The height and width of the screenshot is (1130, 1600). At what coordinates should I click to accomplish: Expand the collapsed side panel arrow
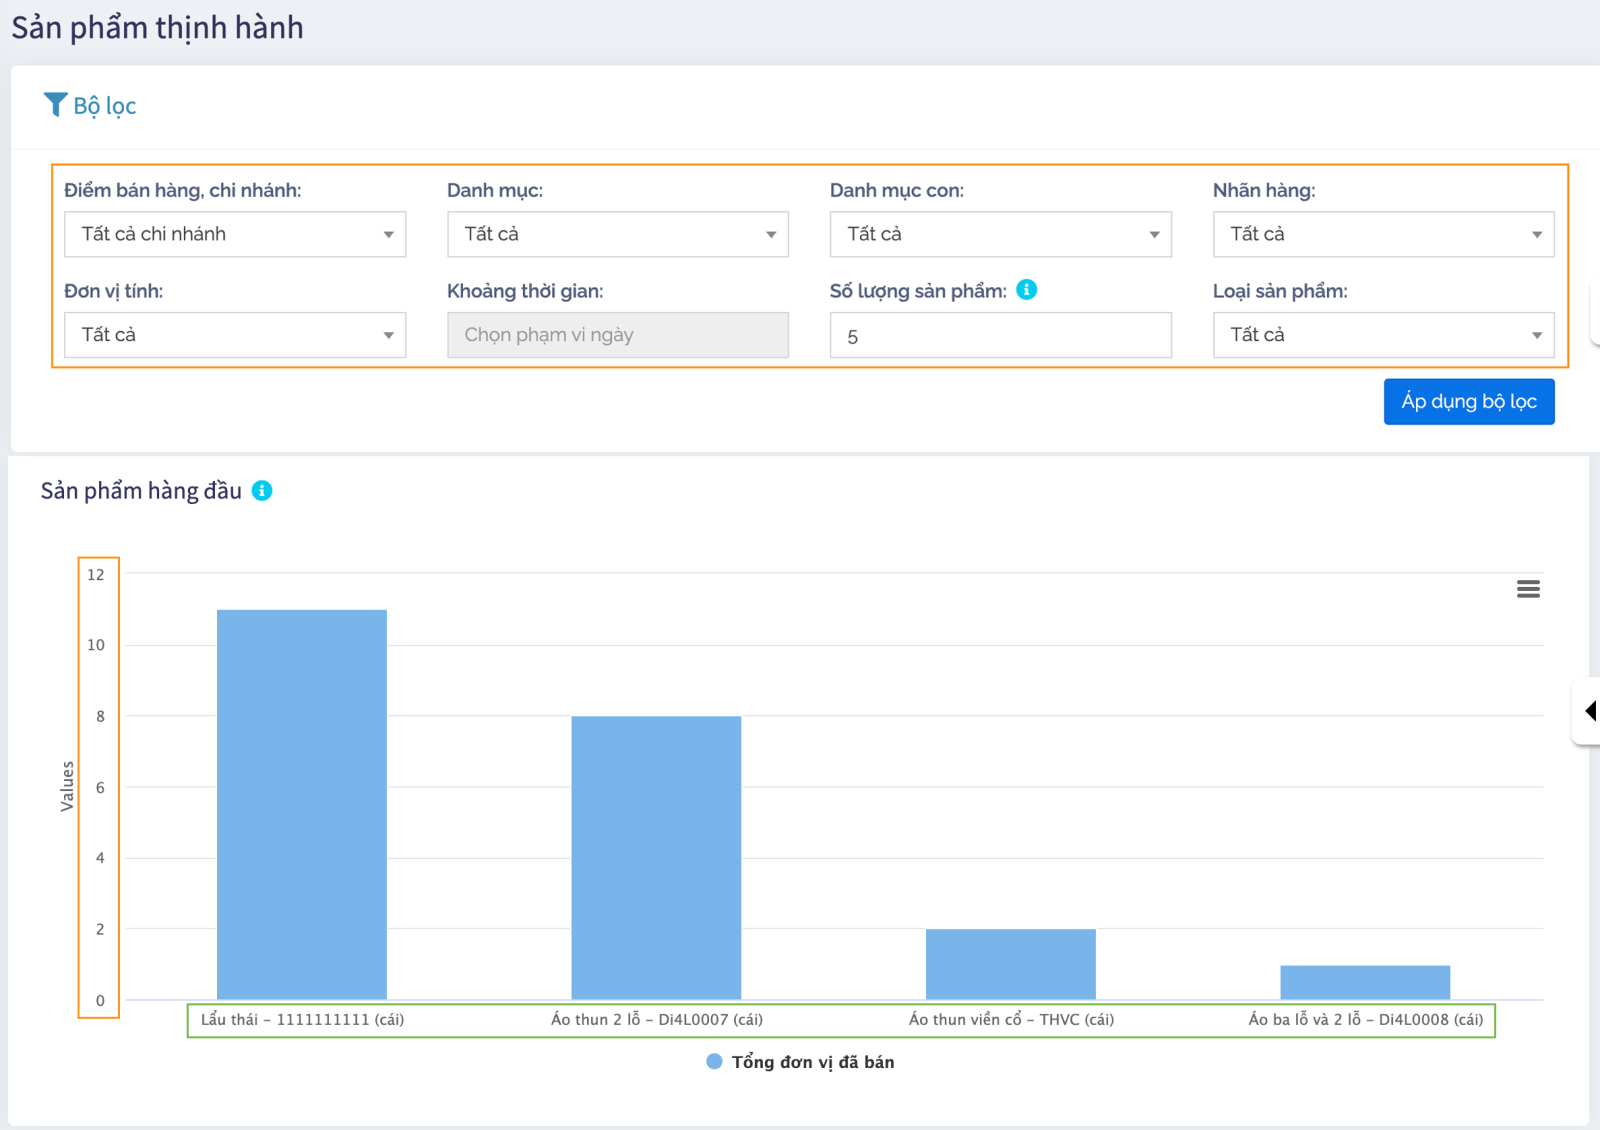1589,711
